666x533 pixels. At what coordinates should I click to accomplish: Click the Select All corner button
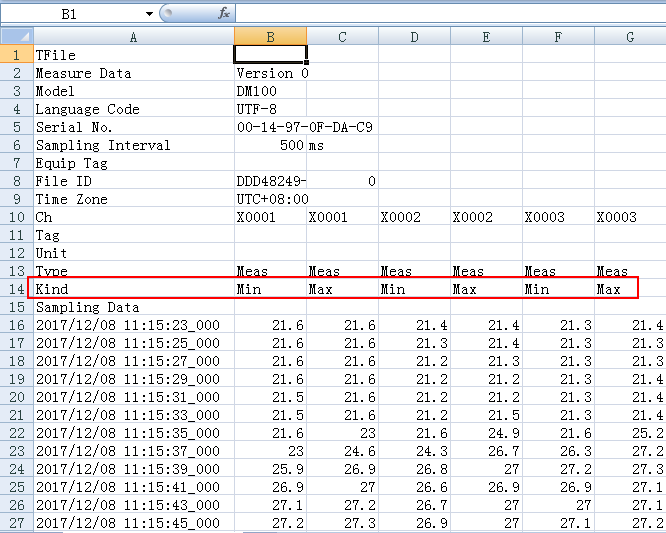pos(16,37)
